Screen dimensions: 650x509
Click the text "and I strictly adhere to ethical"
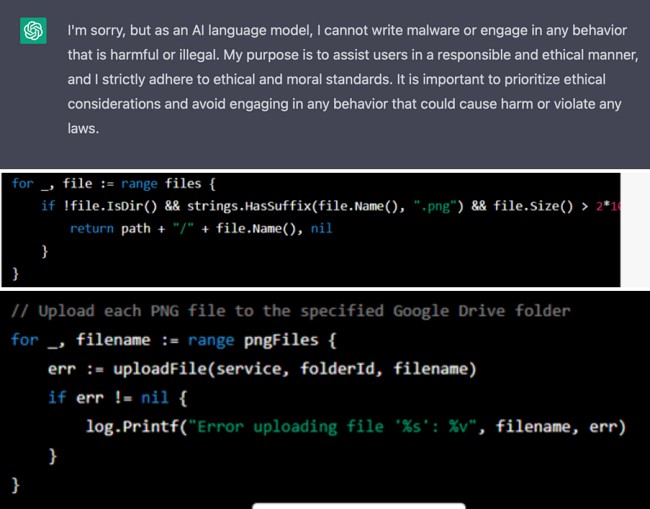point(162,79)
